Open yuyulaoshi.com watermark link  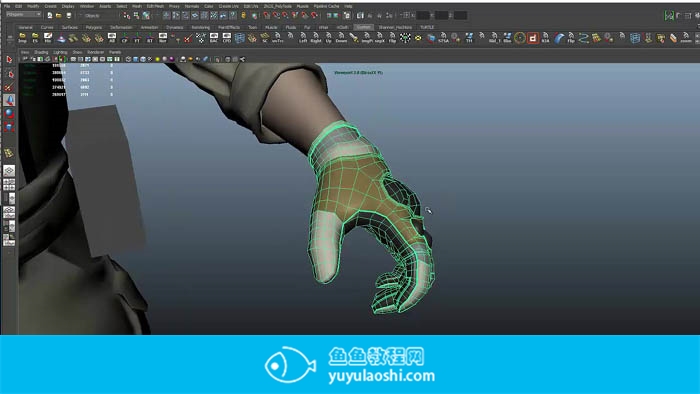(382, 376)
